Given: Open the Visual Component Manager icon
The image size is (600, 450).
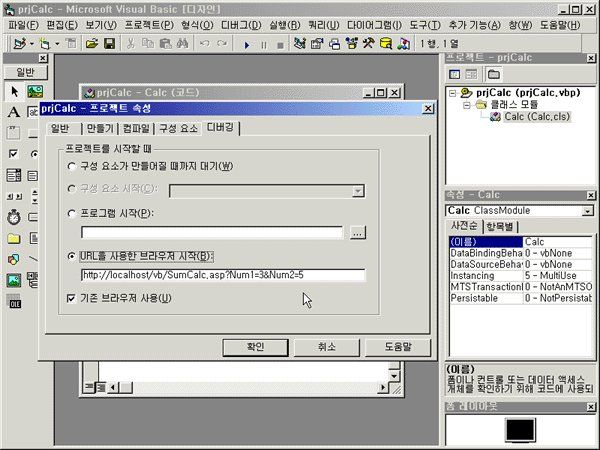Looking at the screenshot, I should 403,44.
